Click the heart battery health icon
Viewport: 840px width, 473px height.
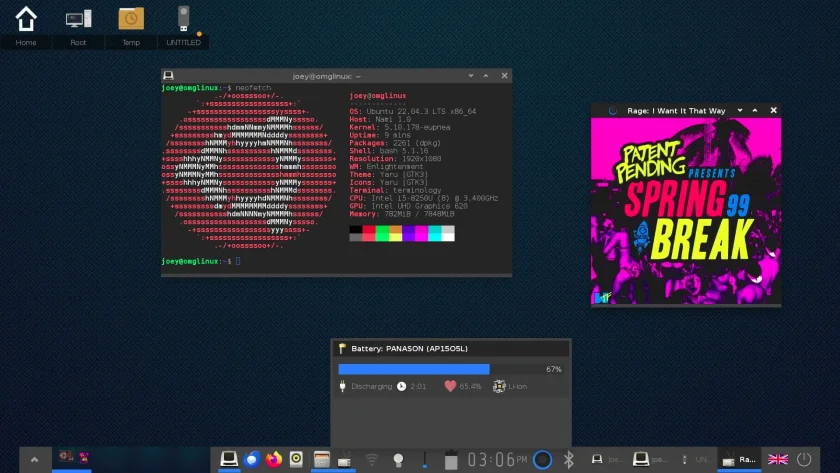coord(450,386)
